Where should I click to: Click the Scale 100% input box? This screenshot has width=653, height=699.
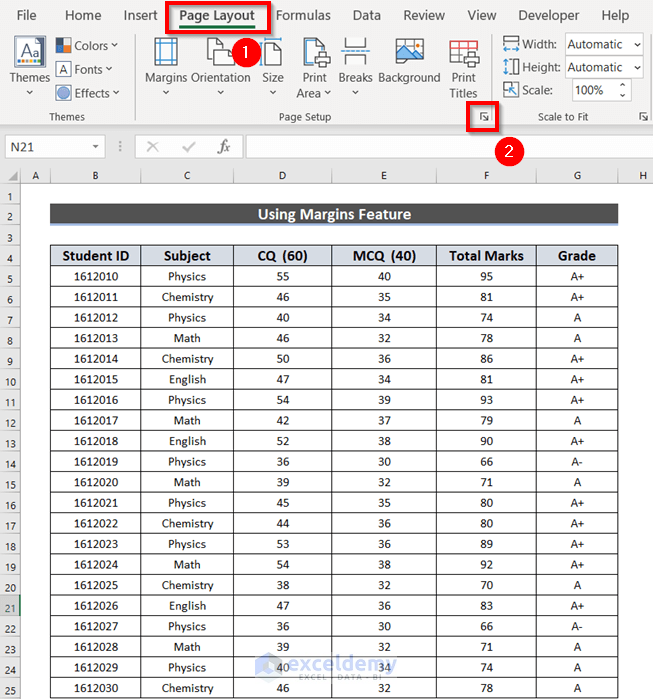pyautogui.click(x=595, y=90)
